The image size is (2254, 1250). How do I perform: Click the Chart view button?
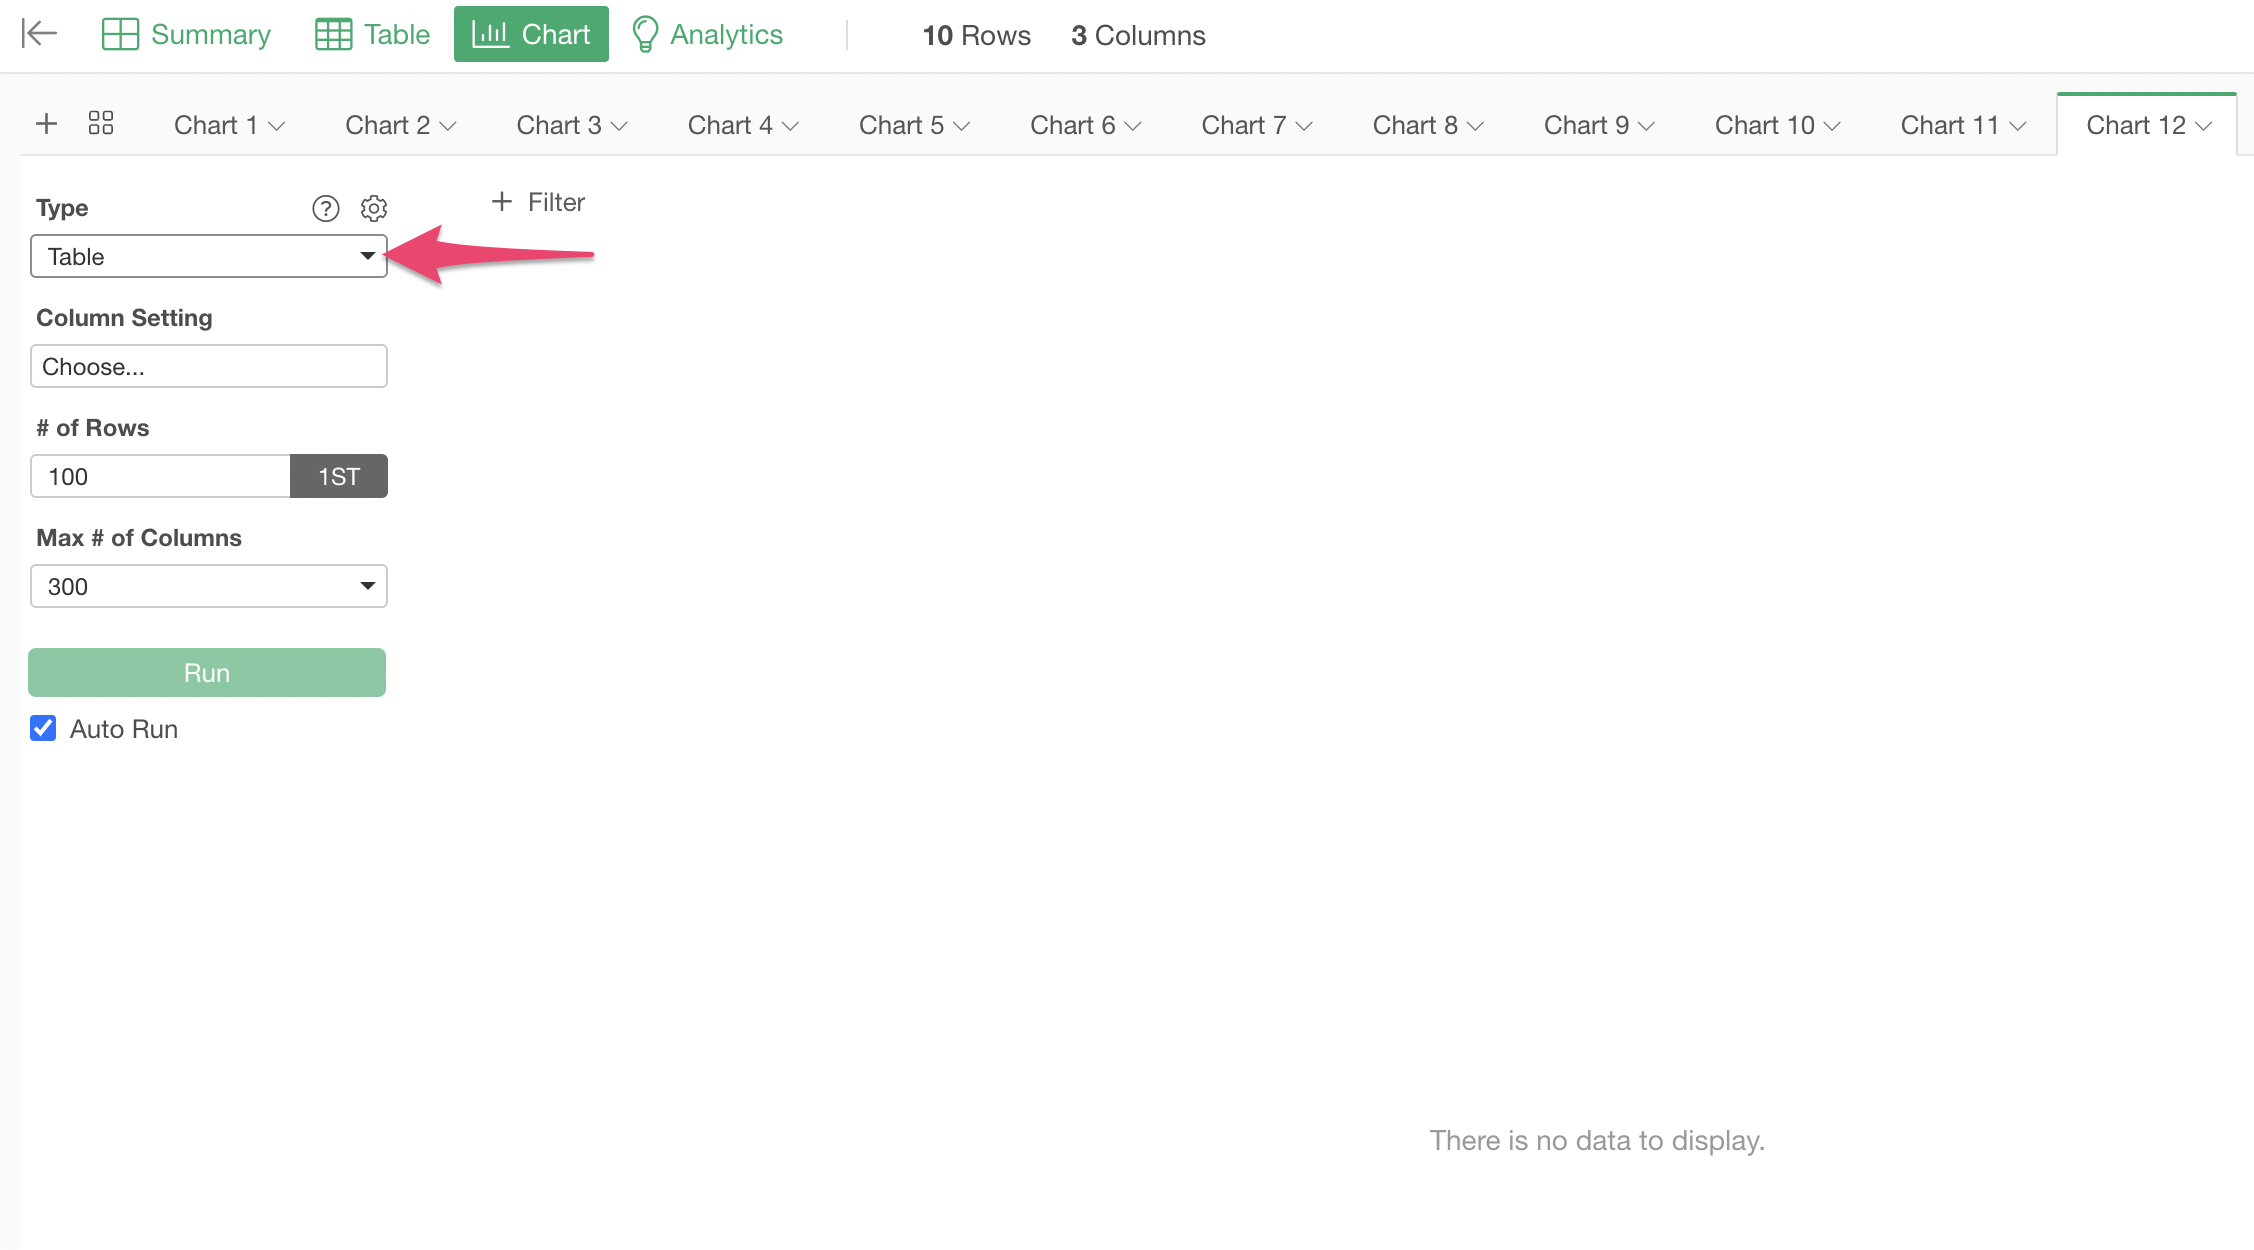[x=531, y=34]
